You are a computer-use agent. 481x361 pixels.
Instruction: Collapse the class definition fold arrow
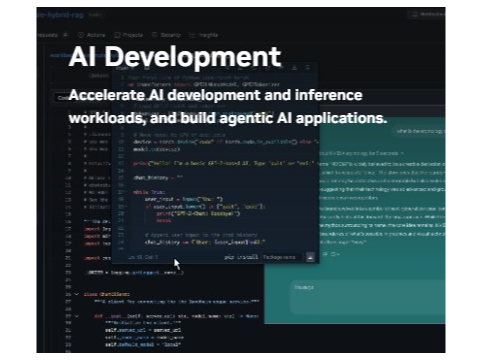[77, 294]
